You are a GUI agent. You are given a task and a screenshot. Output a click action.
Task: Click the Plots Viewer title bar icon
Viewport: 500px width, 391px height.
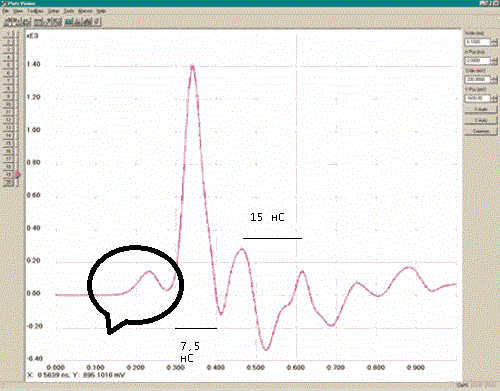tap(3, 3)
